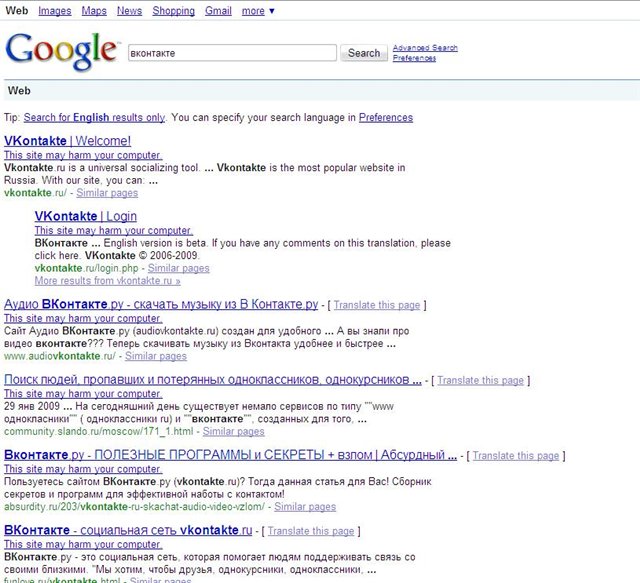This screenshot has width=640, height=583.
Task: Open Shopping in the top navigation
Action: coord(173,11)
